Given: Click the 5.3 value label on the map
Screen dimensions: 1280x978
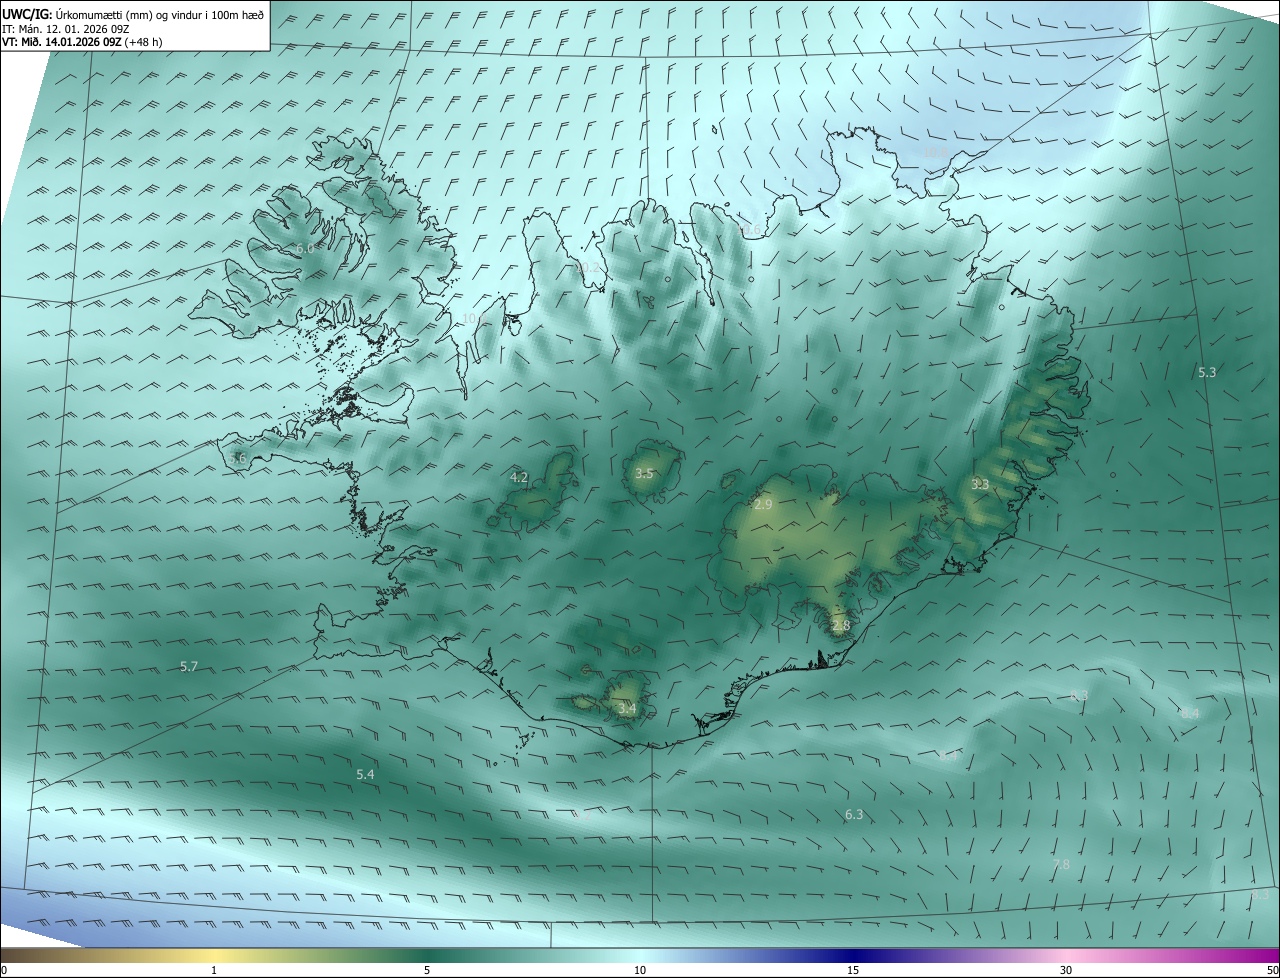Looking at the screenshot, I should [1207, 372].
